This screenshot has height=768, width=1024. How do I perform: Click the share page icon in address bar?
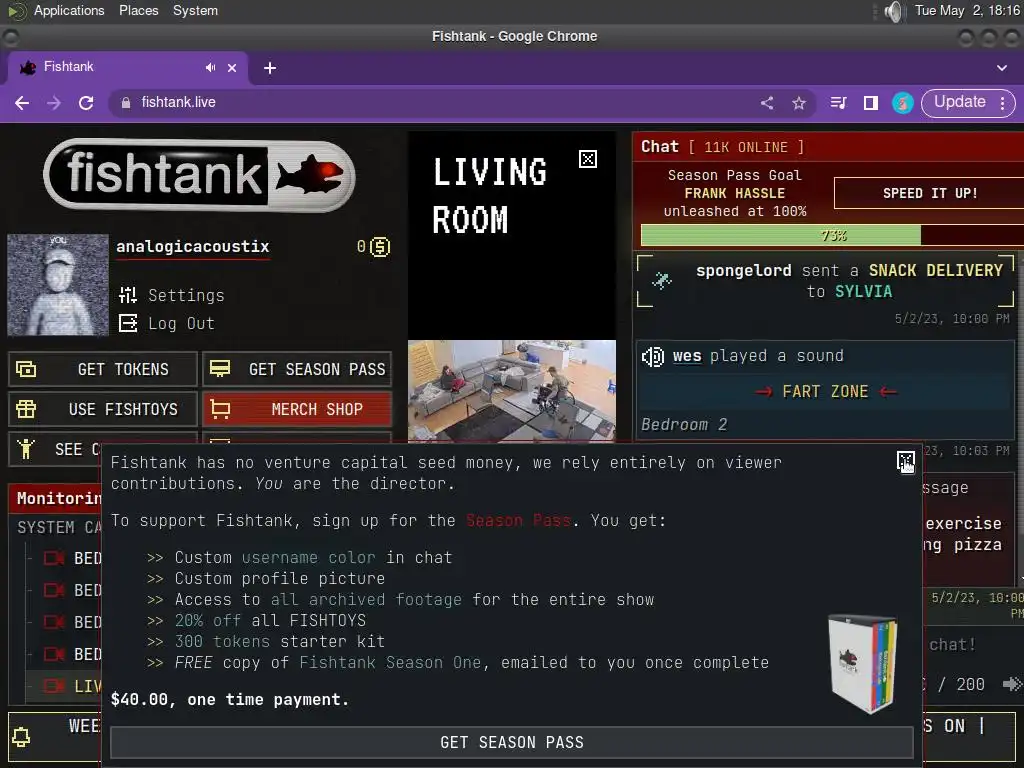[767, 103]
